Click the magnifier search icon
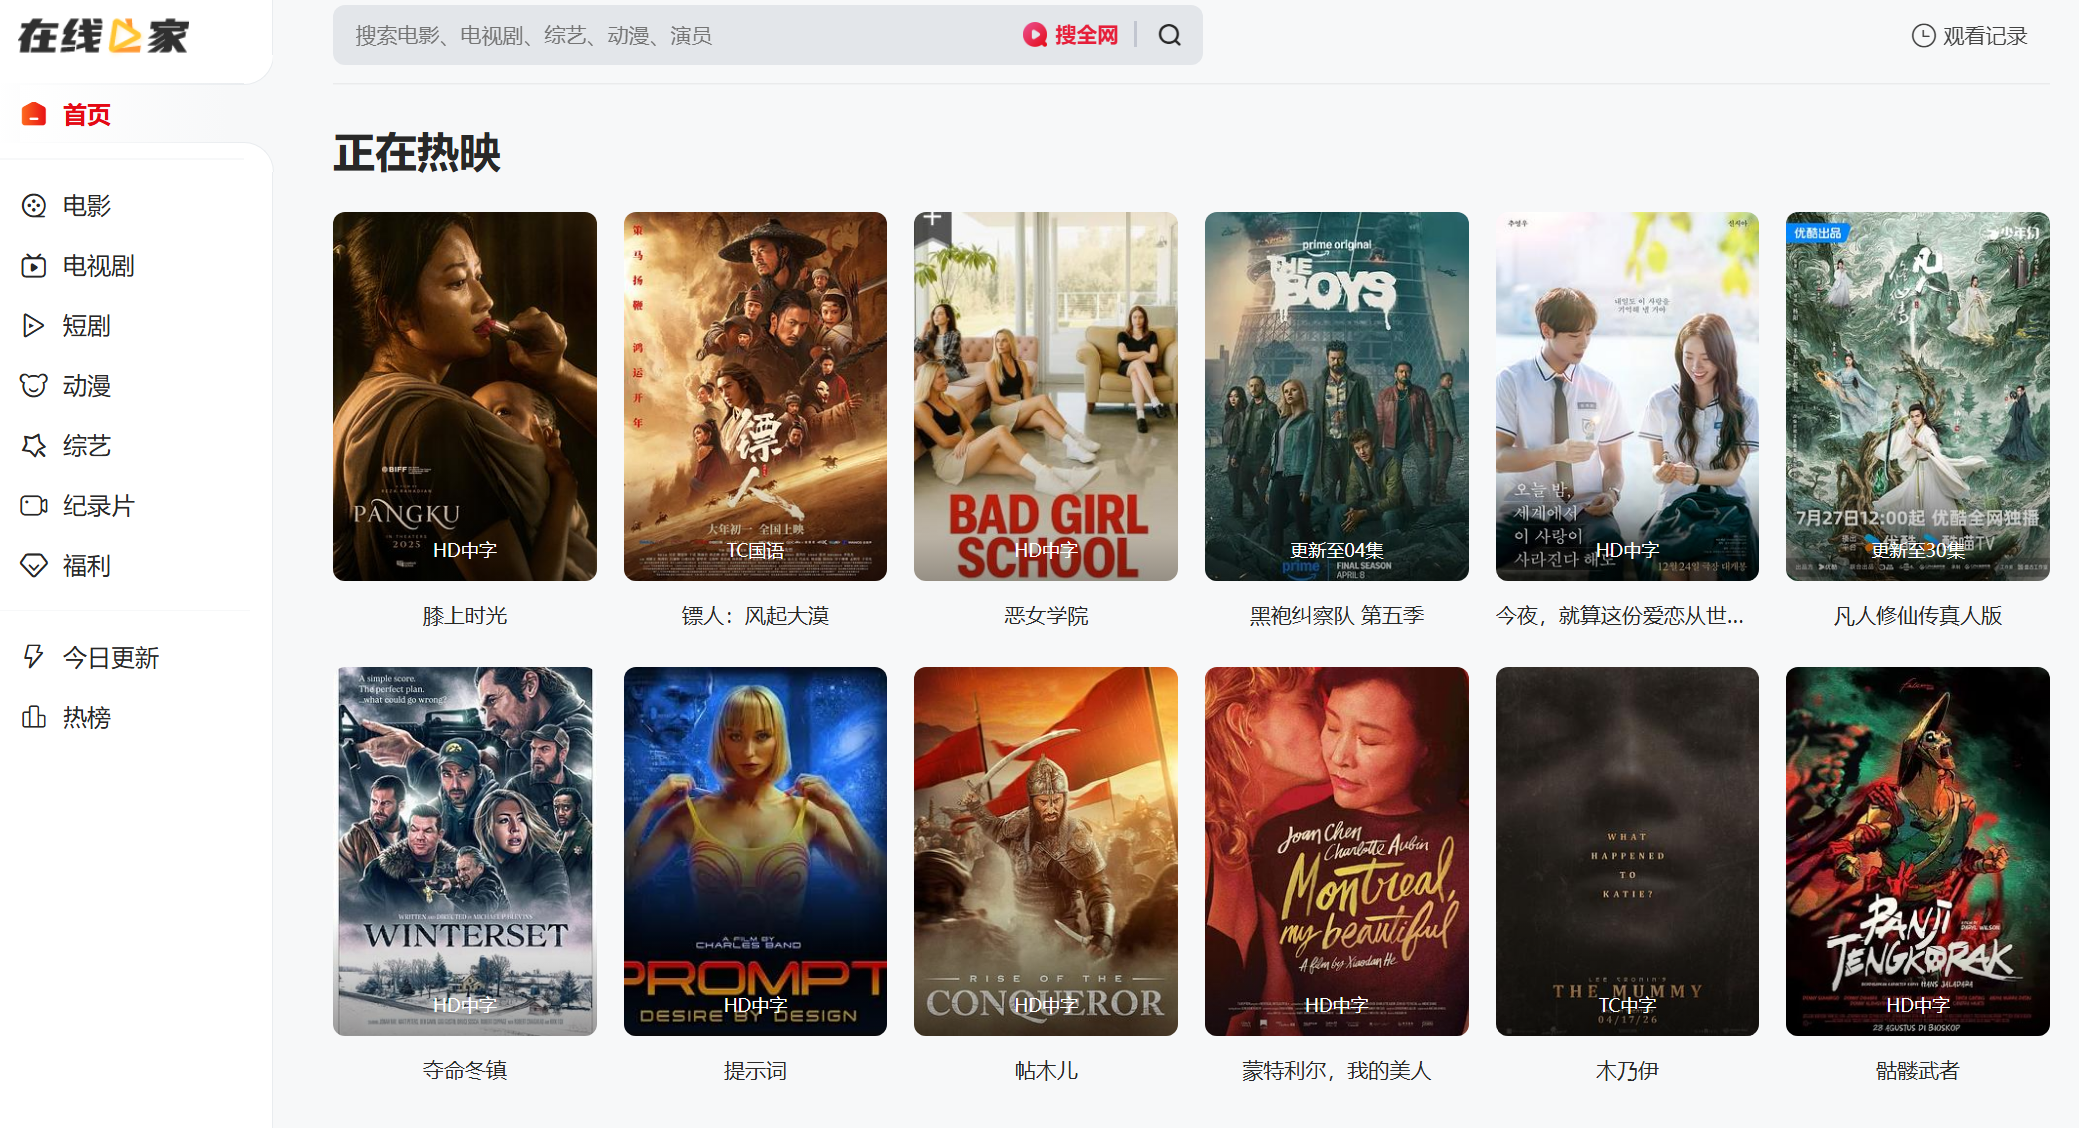The width and height of the screenshot is (2079, 1128). [x=1169, y=36]
